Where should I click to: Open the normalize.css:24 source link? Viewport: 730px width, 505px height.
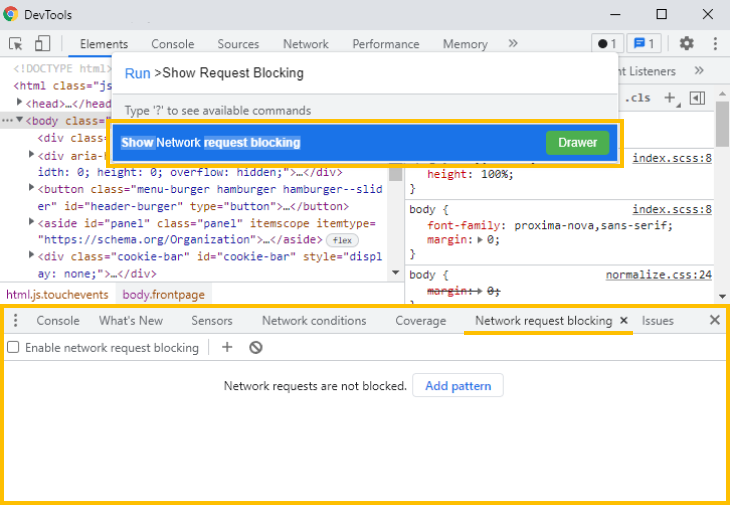pos(658,275)
